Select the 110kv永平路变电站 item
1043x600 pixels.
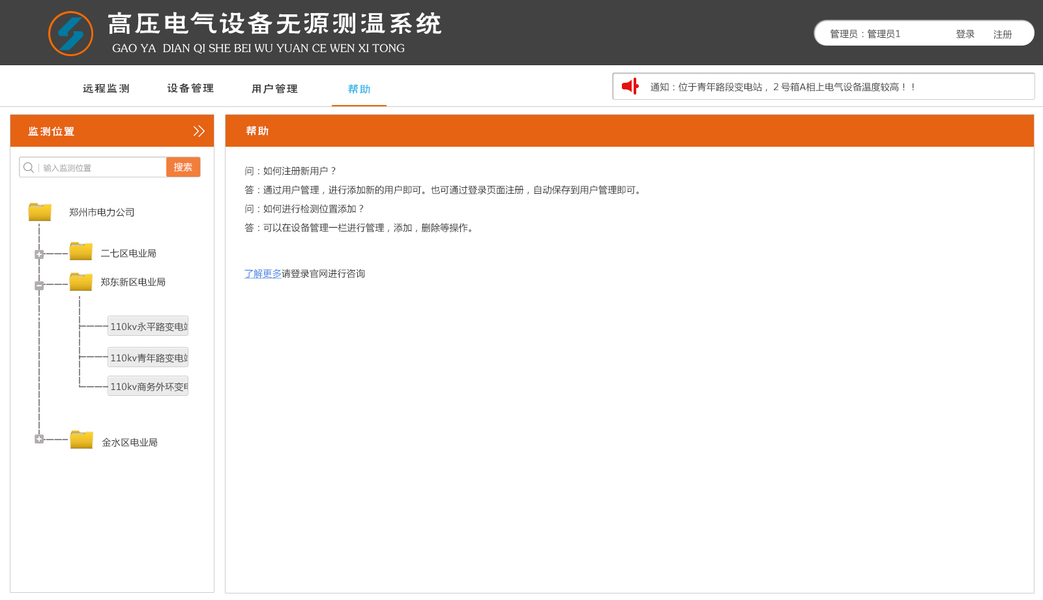click(x=148, y=327)
